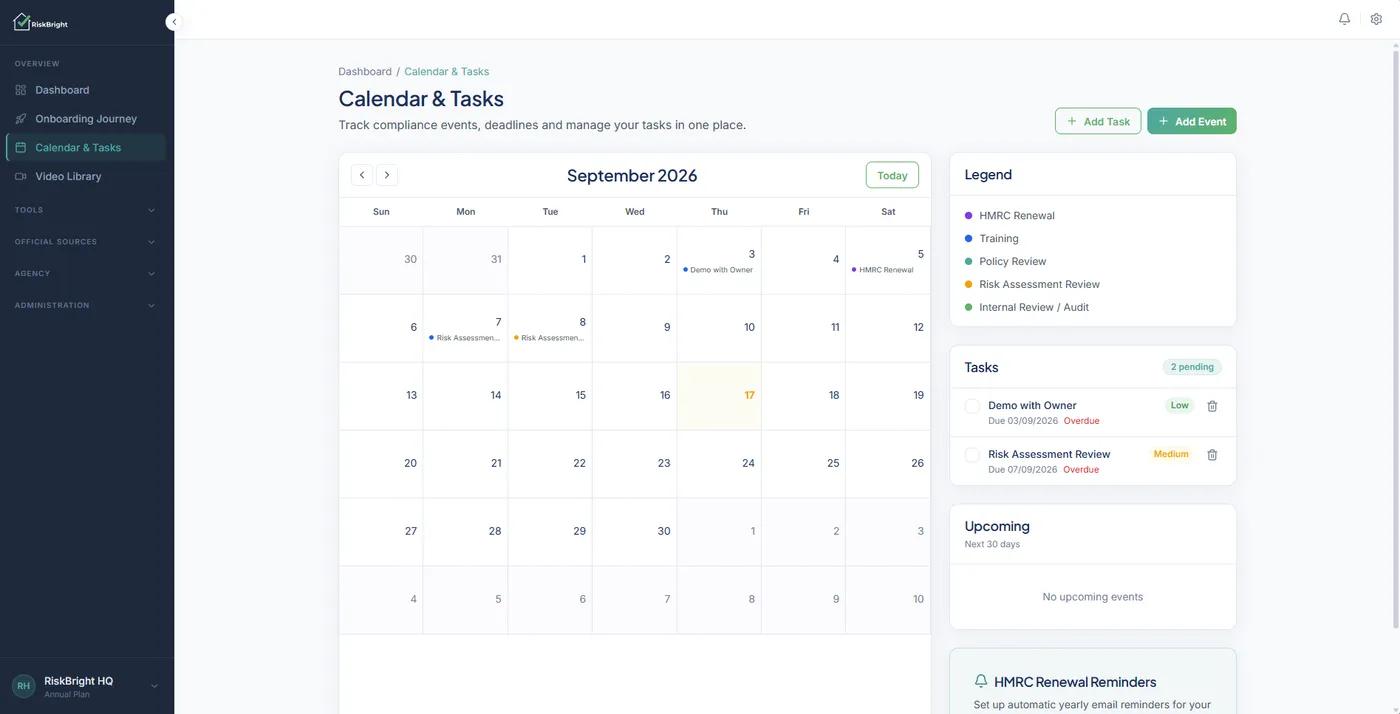Click the Calendar & Tasks calendar icon
This screenshot has width=1400, height=714.
21,147
